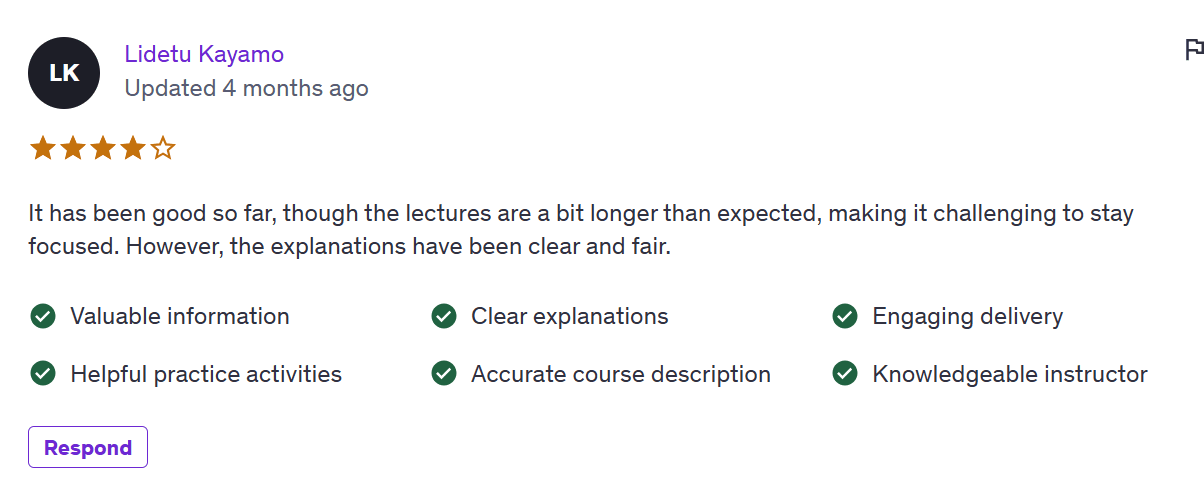Viewport: 1204px width, 481px height.
Task: Click the Valuable information checkmark icon
Action: click(43, 316)
